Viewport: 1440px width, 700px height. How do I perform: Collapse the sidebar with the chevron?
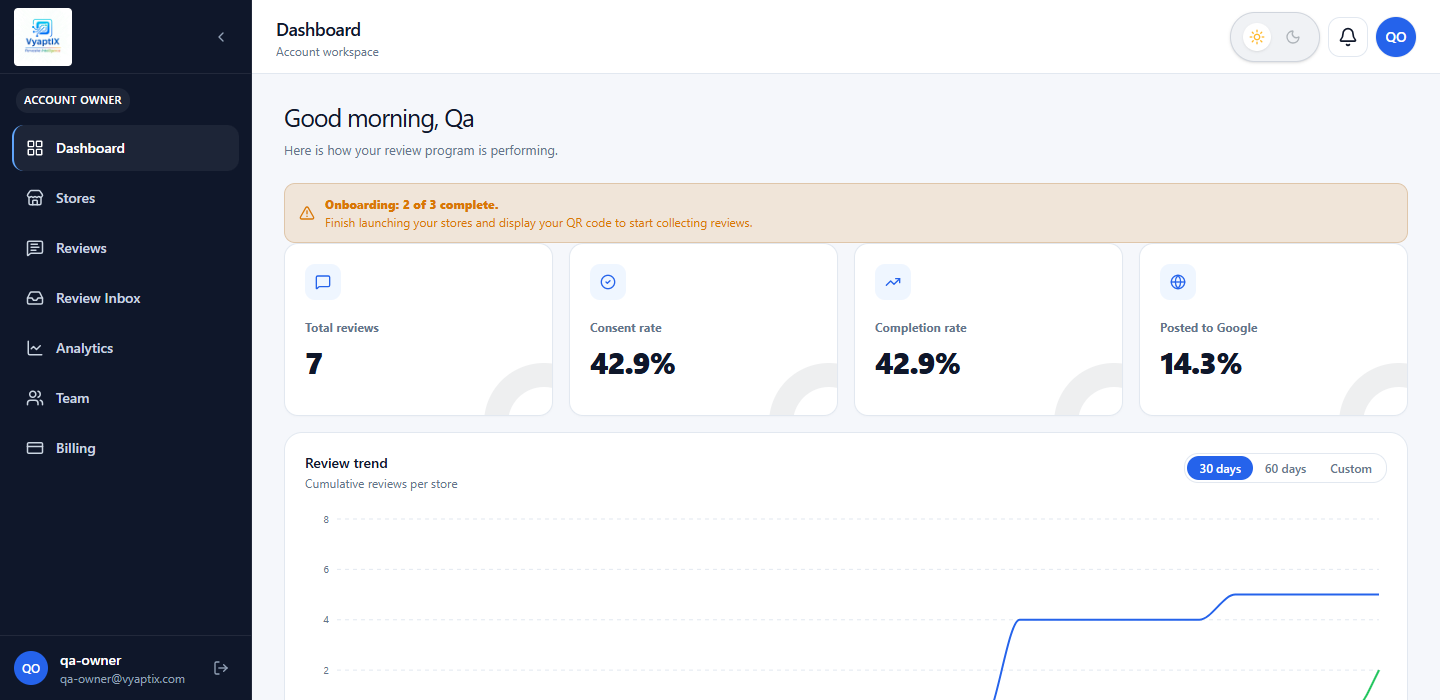[x=221, y=37]
